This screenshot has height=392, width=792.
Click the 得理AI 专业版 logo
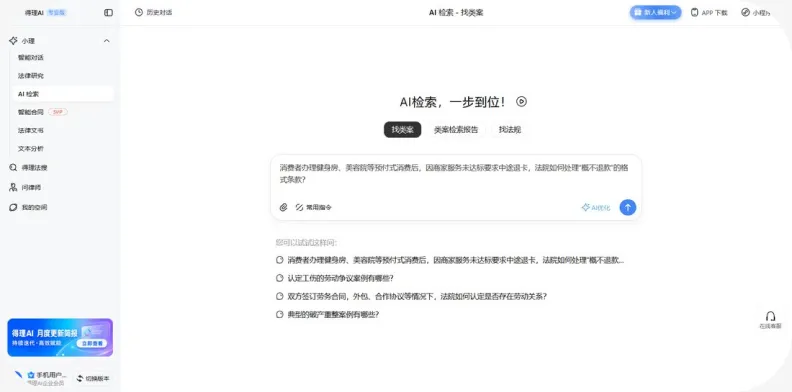(x=45, y=13)
